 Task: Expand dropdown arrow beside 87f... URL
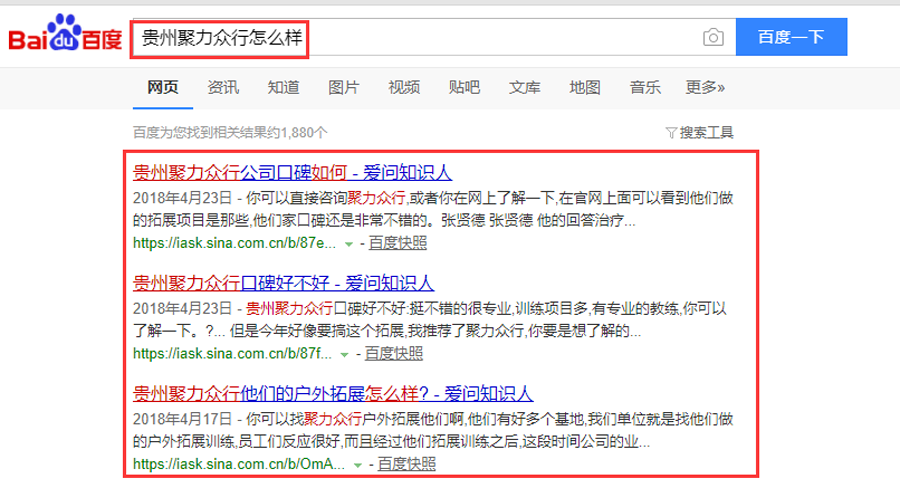click(344, 355)
